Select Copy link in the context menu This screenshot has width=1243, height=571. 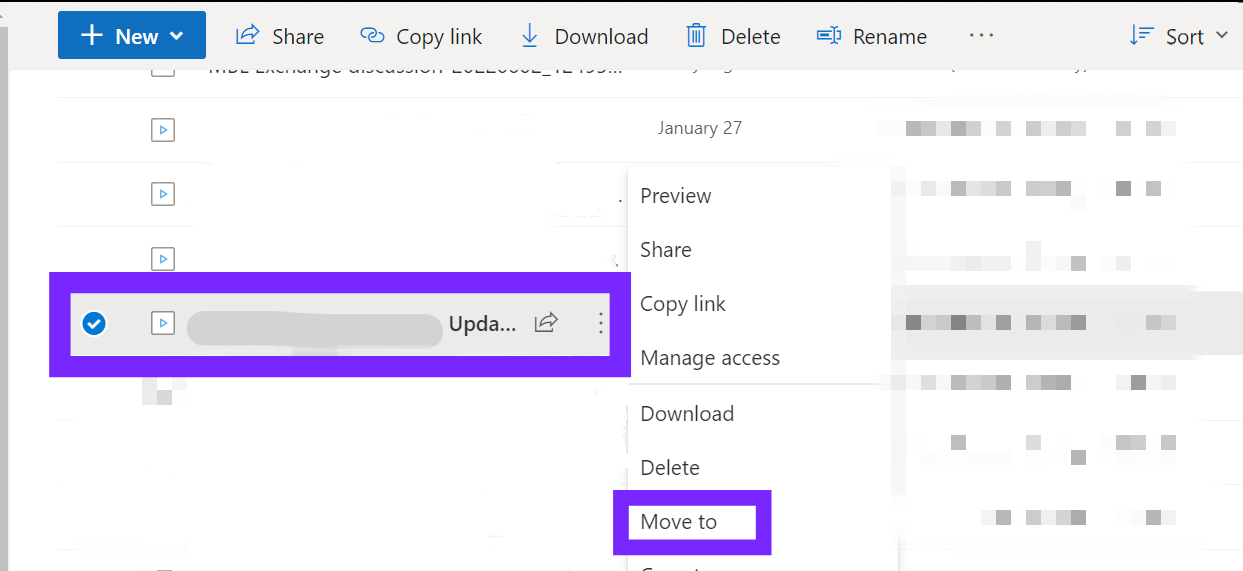[x=683, y=304]
